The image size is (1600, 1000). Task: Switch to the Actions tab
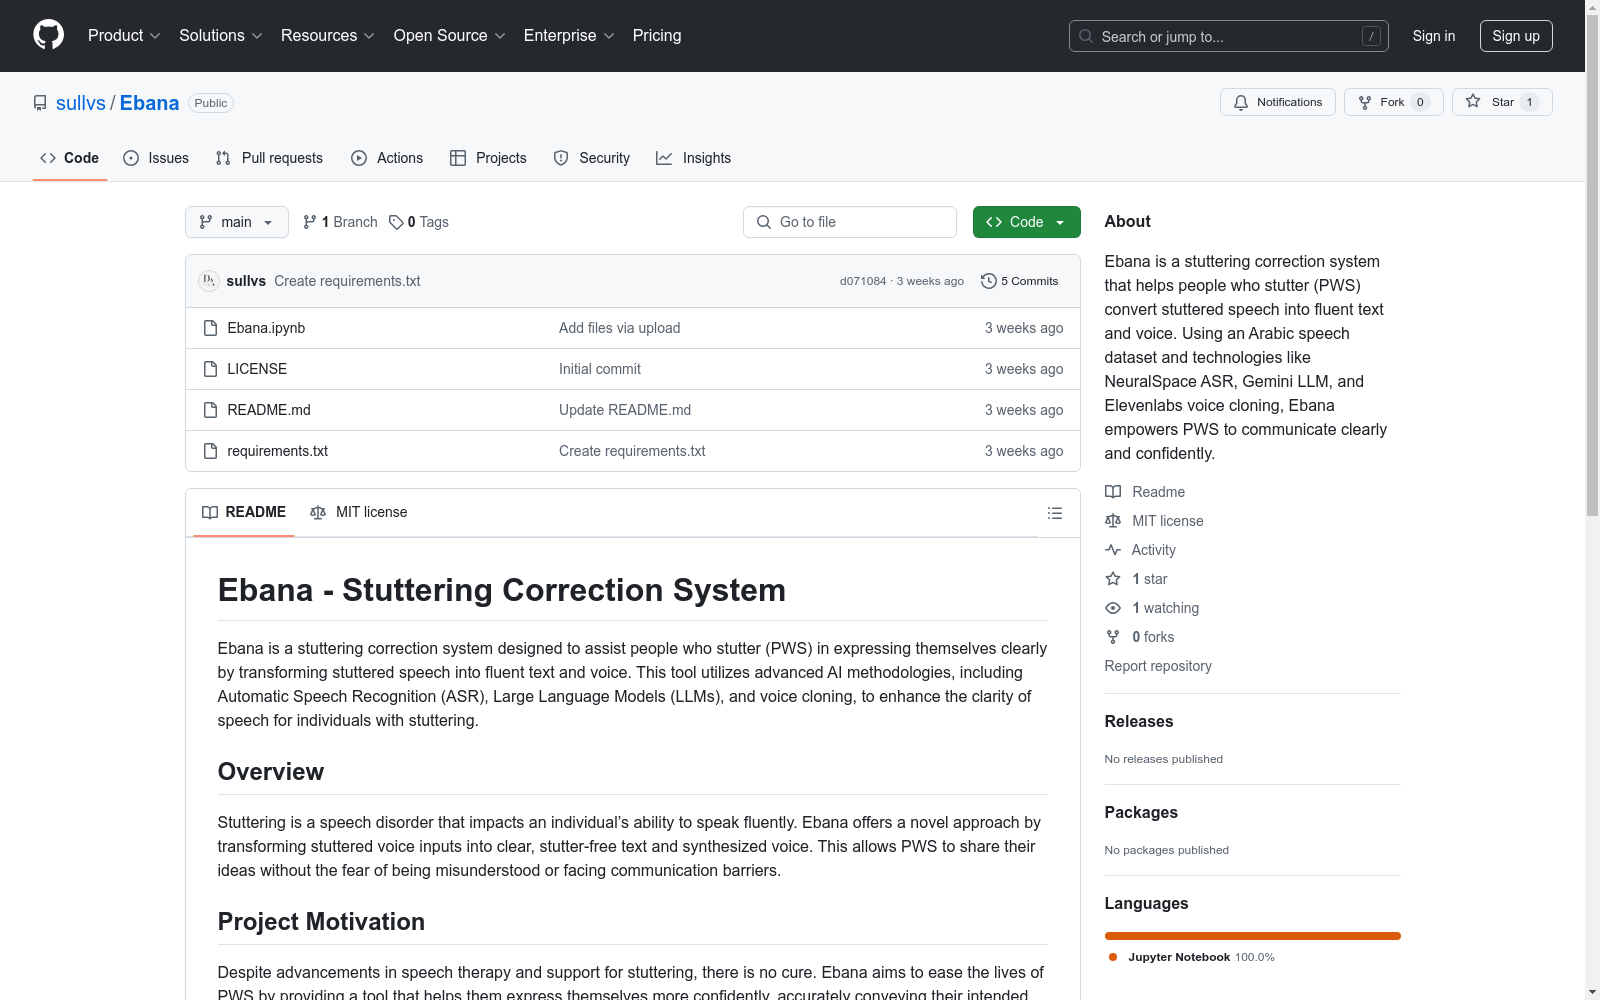(387, 158)
